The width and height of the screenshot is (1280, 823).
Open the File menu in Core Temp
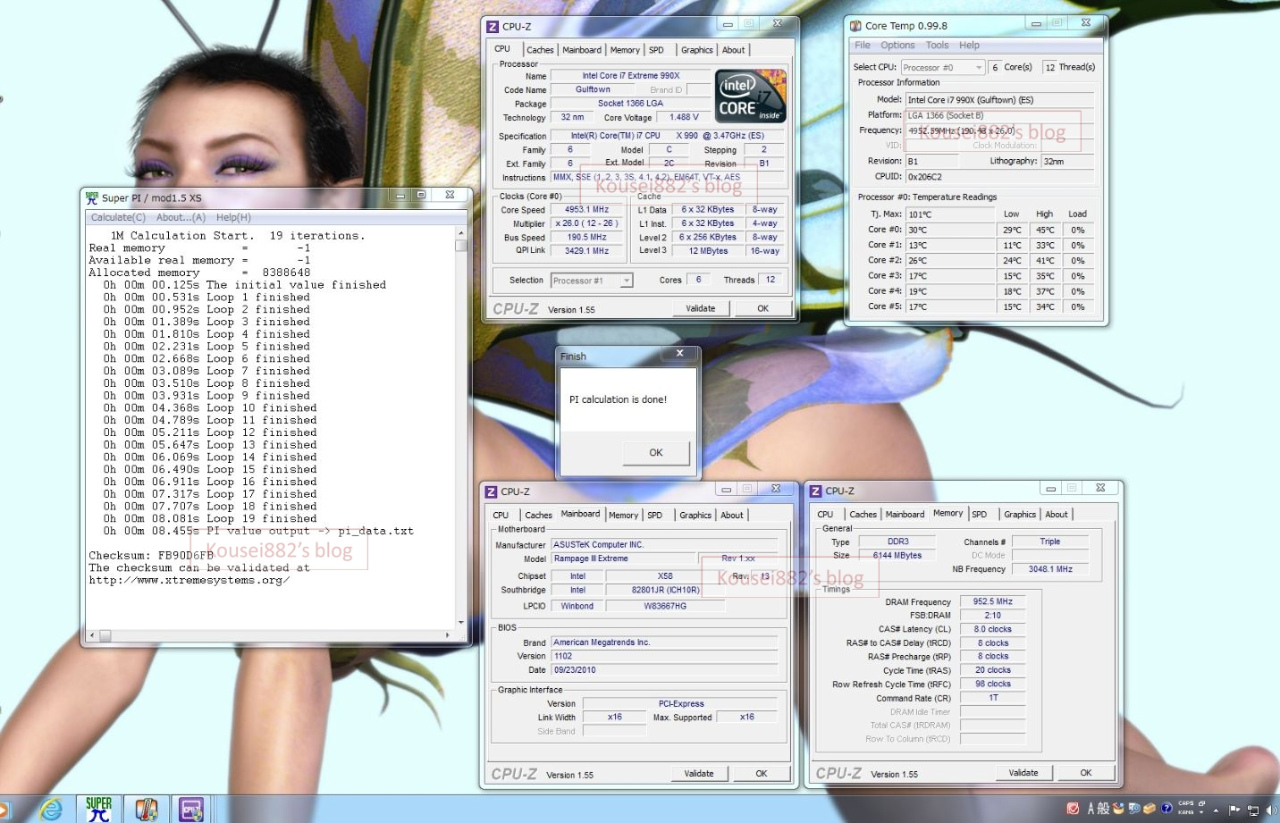coord(862,45)
